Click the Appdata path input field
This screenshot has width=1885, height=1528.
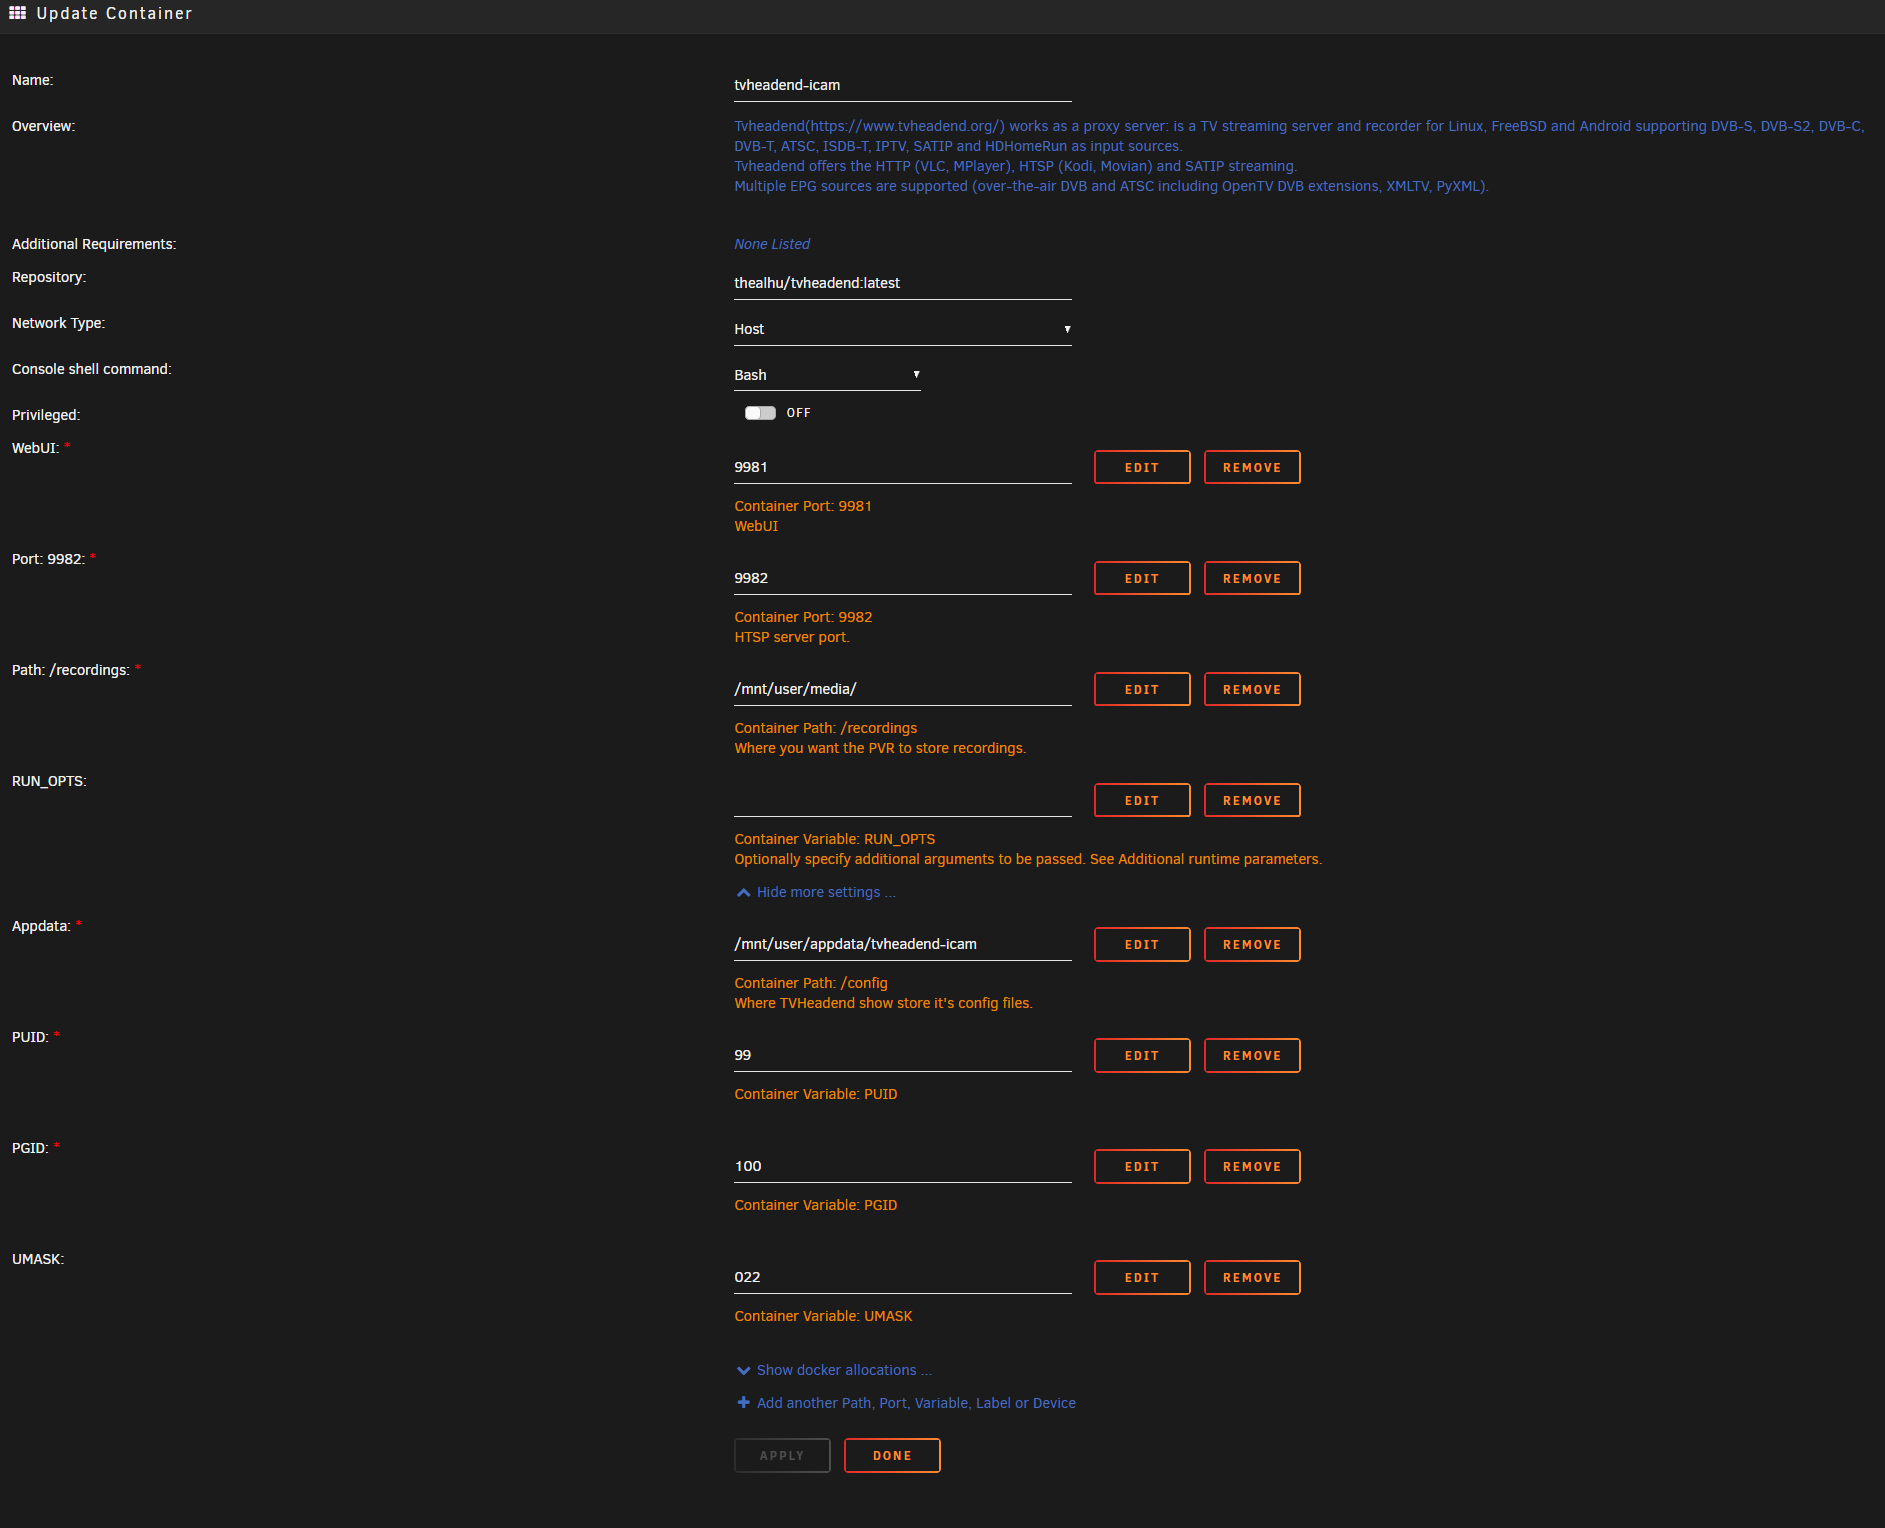pyautogui.click(x=902, y=944)
